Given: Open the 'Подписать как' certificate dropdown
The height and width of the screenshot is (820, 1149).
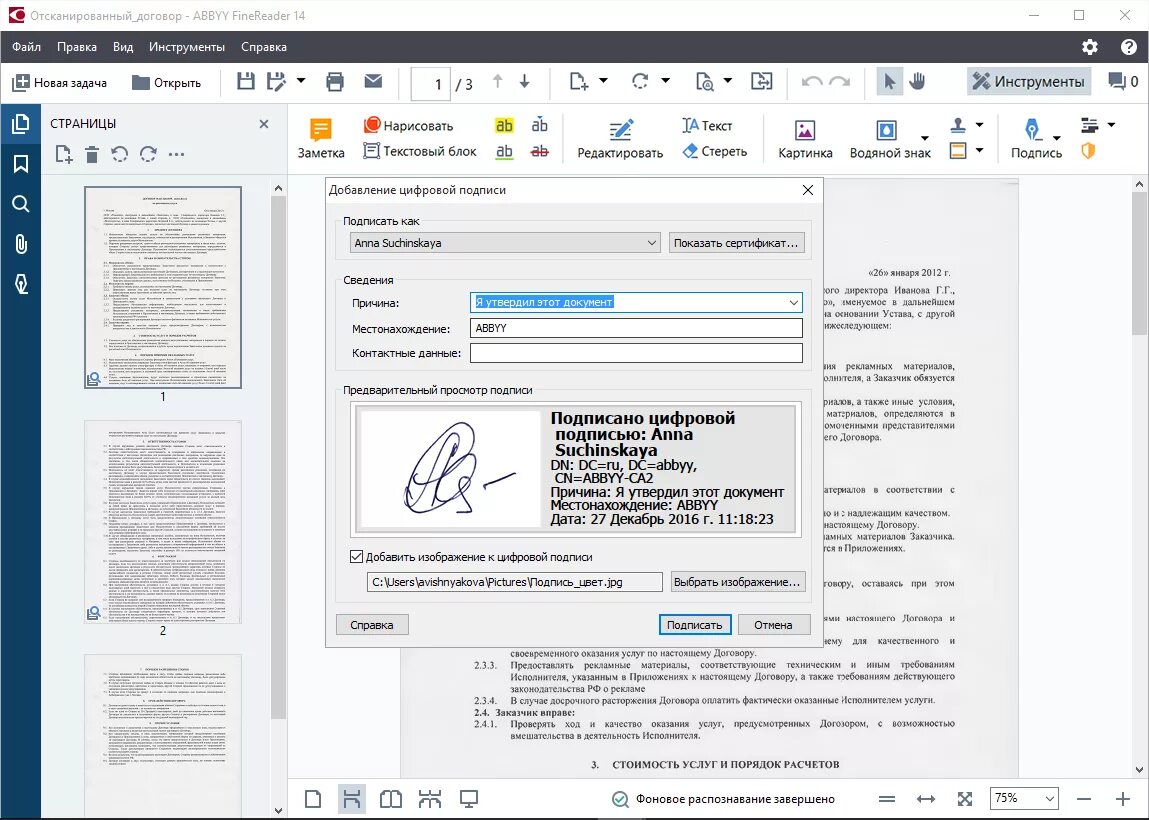Looking at the screenshot, I should pos(506,243).
